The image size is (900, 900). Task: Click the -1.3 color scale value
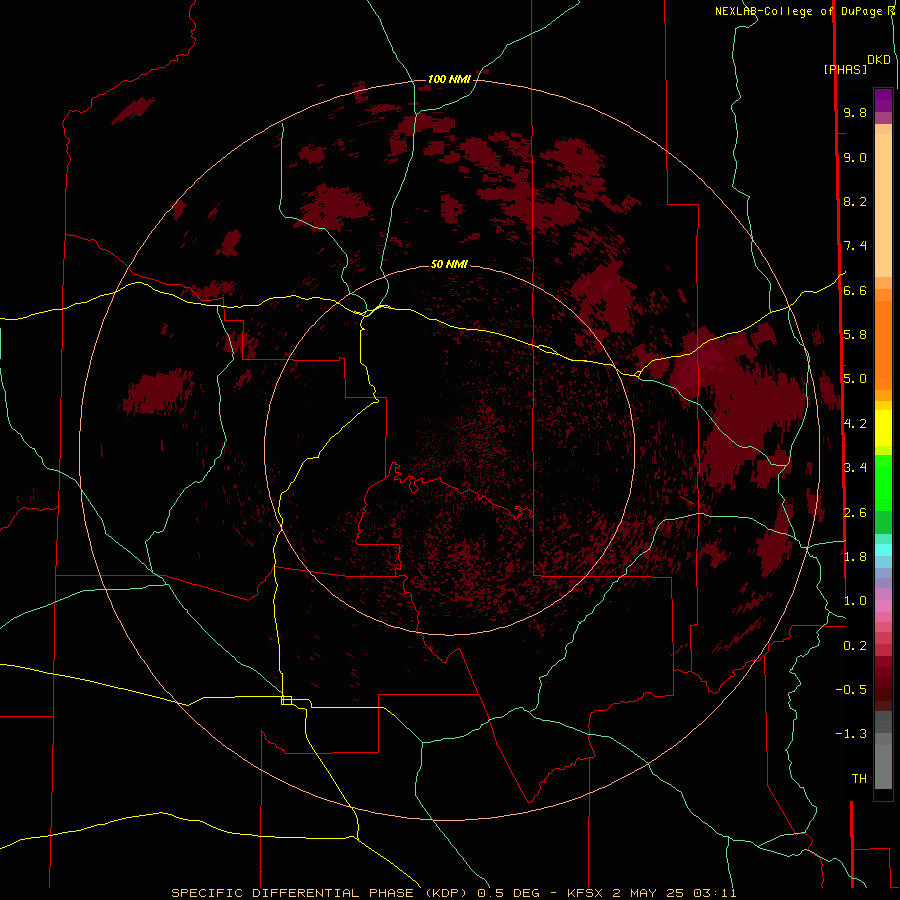pos(851,734)
